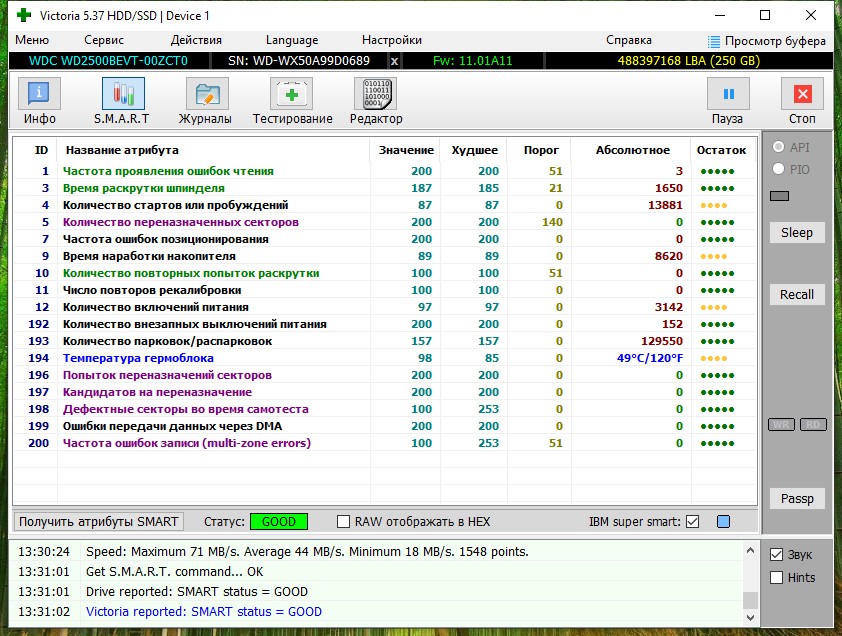The width and height of the screenshot is (842, 636).
Task: Toggle the Звук sound checkbox
Action: (x=776, y=554)
